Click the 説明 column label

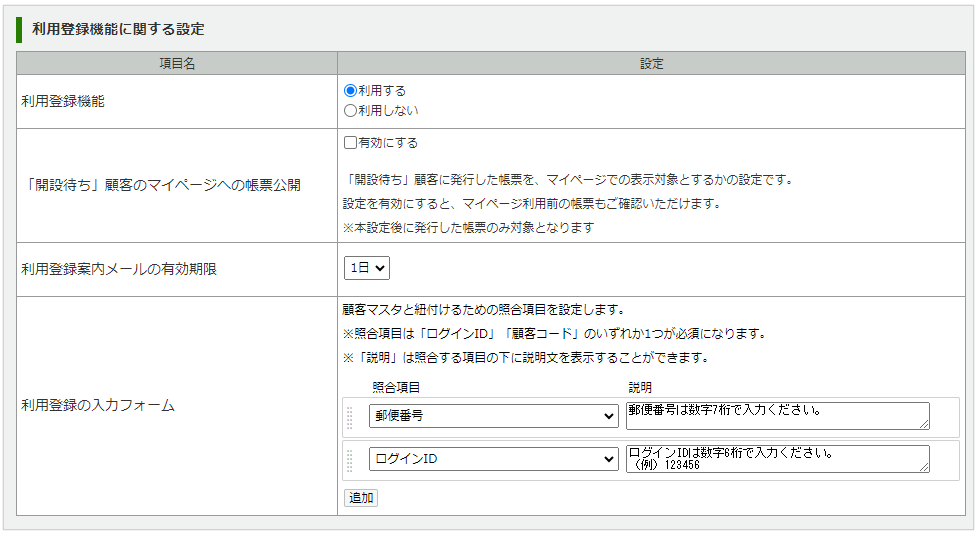pyautogui.click(x=640, y=387)
